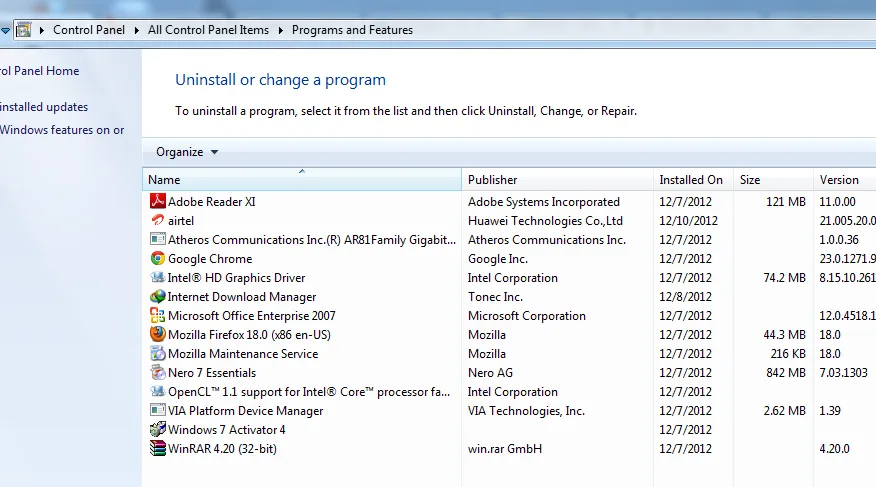Click the Control Panel address bar icon
The width and height of the screenshot is (876, 487).
point(23,30)
